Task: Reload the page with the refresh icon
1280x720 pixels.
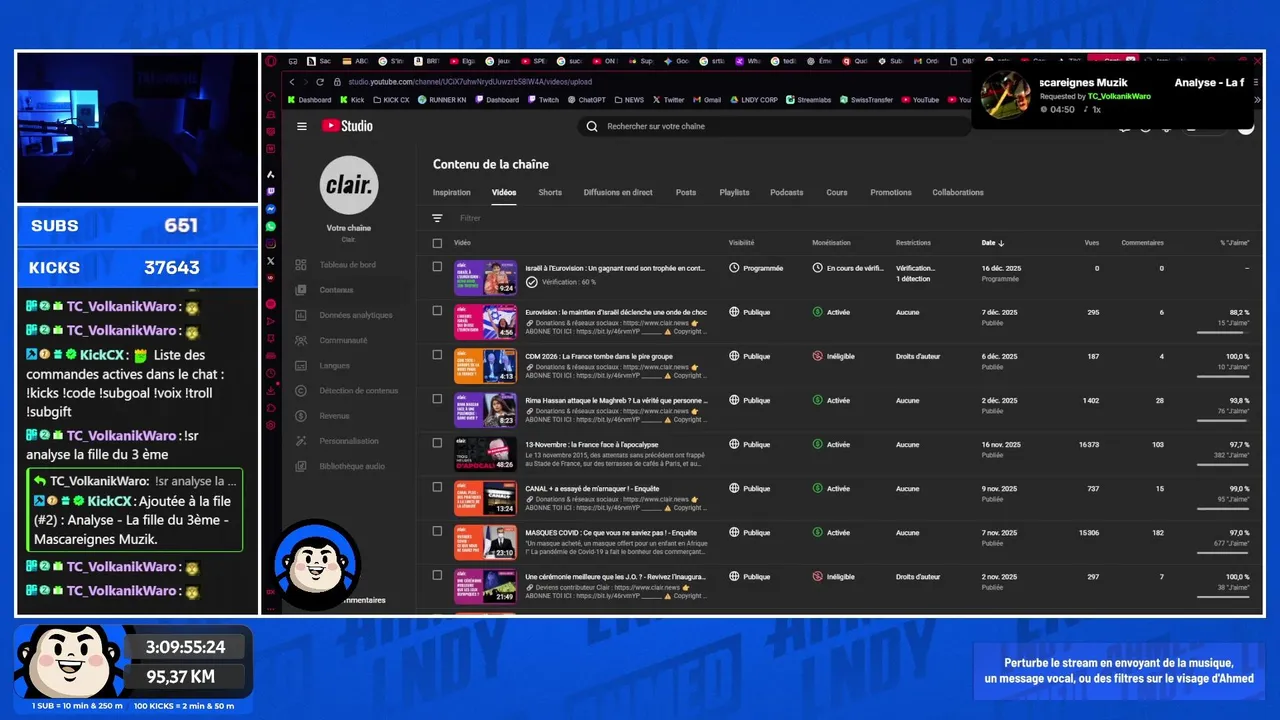Action: point(320,82)
